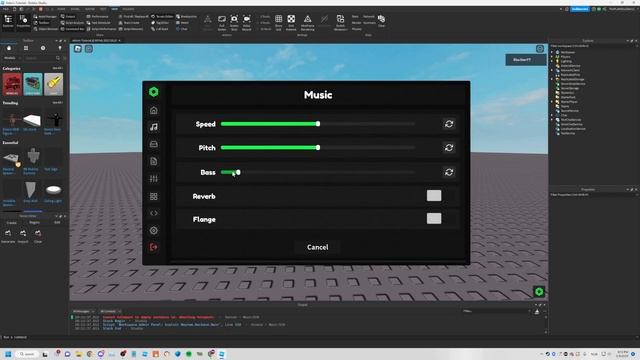Click Clear in Terrain Editor
Viewport: 640px width, 360px height.
coord(38,236)
